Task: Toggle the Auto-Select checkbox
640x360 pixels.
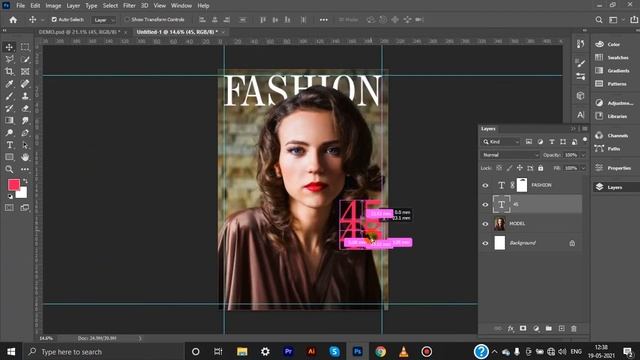Action: tap(54, 20)
